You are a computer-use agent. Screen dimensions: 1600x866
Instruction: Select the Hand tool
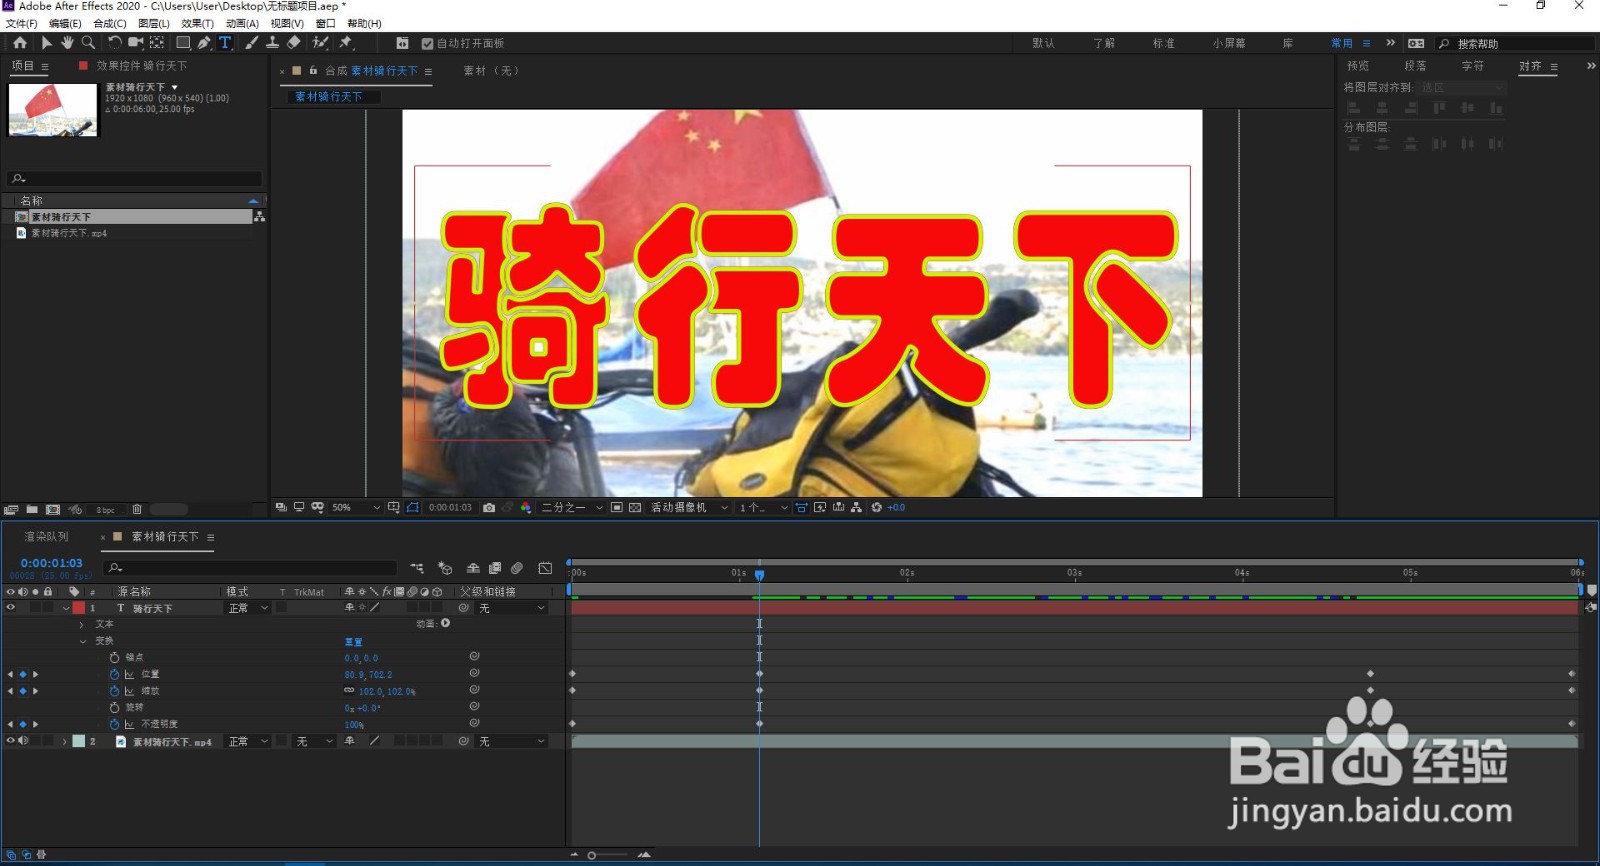pyautogui.click(x=67, y=43)
